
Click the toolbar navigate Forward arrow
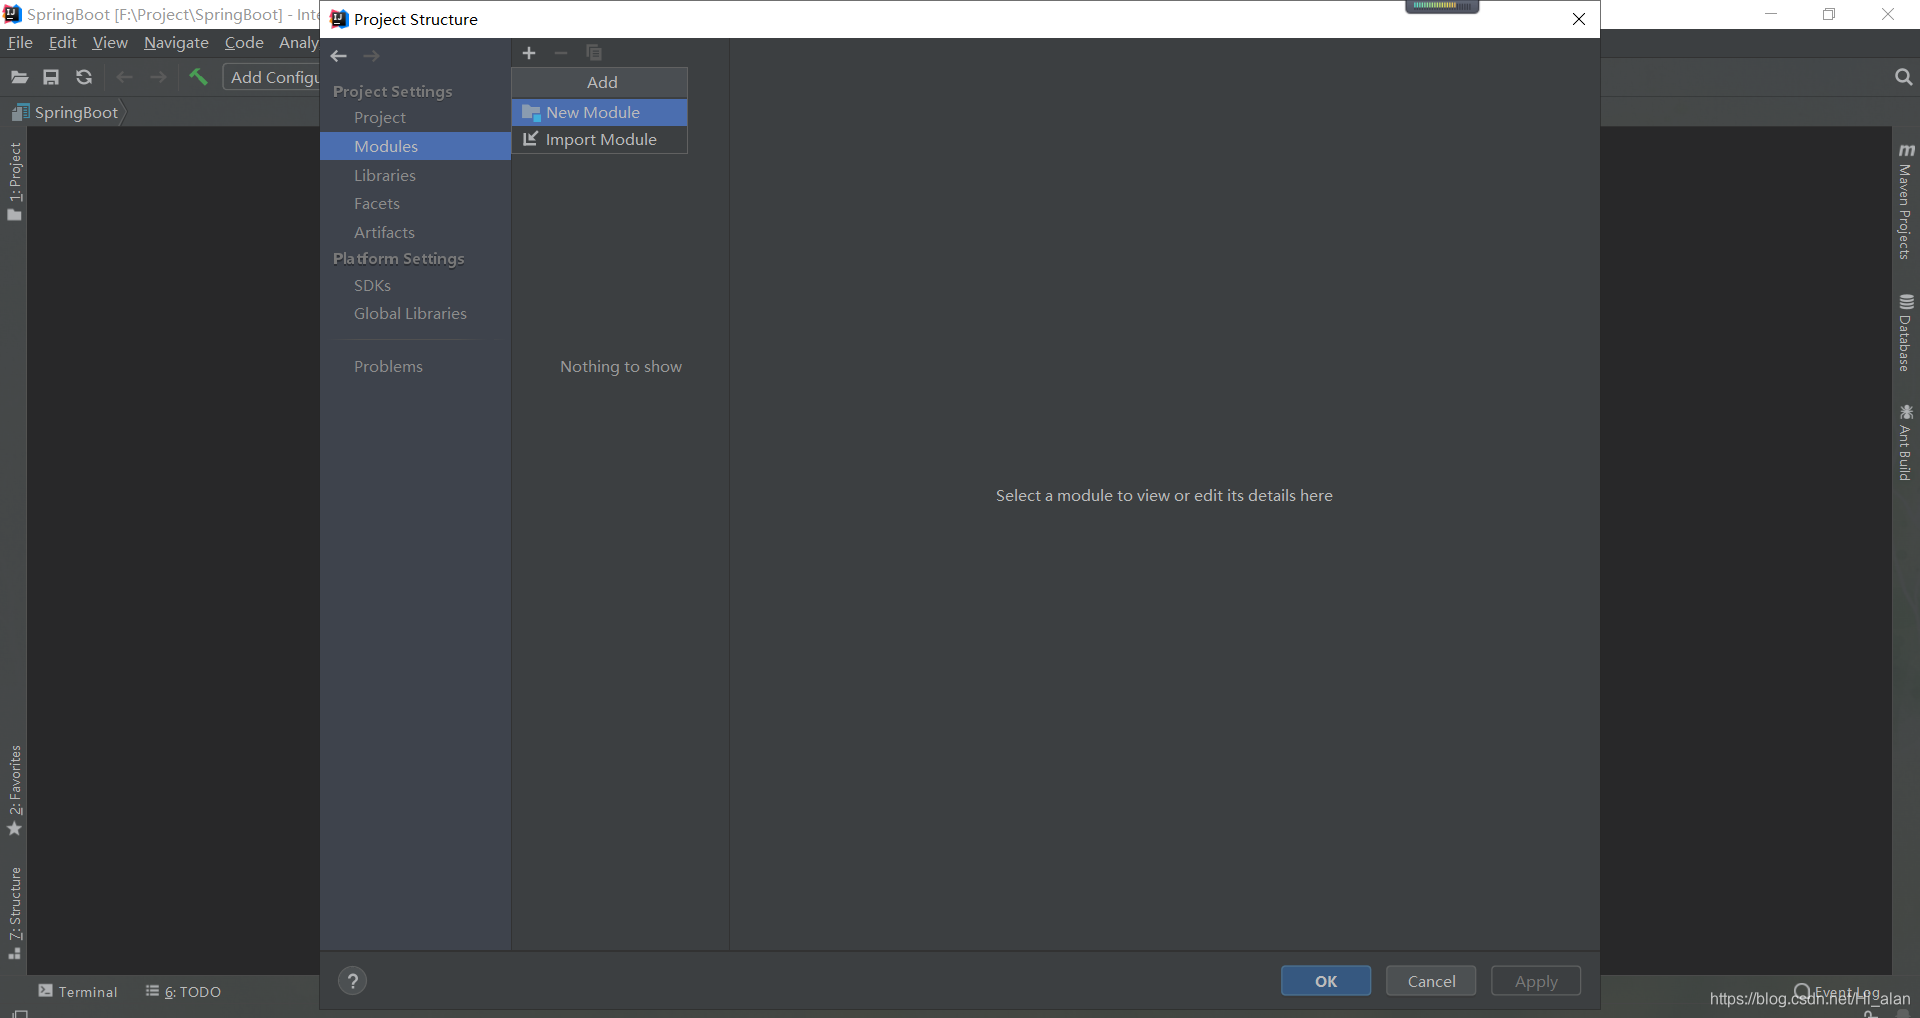coord(158,77)
